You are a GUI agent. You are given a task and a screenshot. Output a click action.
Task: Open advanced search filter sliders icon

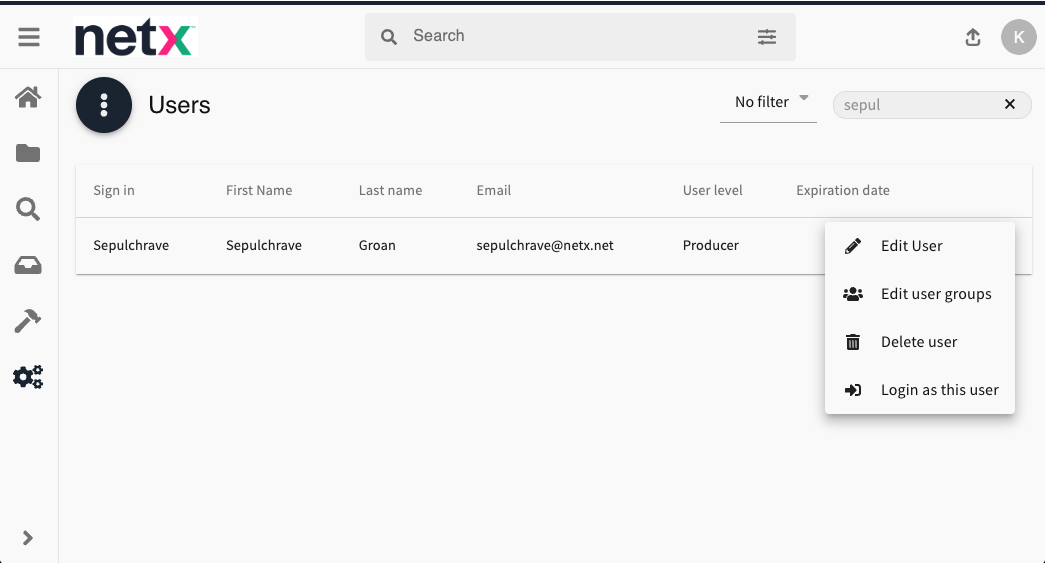[766, 37]
